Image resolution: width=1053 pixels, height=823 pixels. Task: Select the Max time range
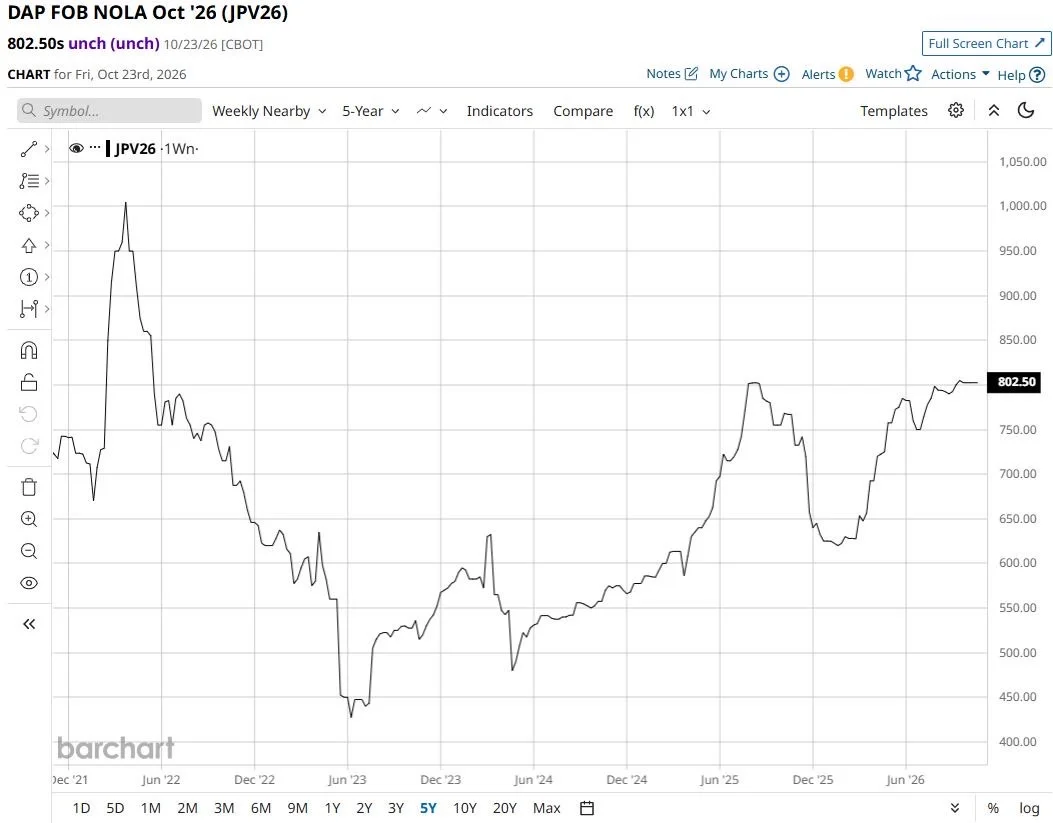click(547, 808)
